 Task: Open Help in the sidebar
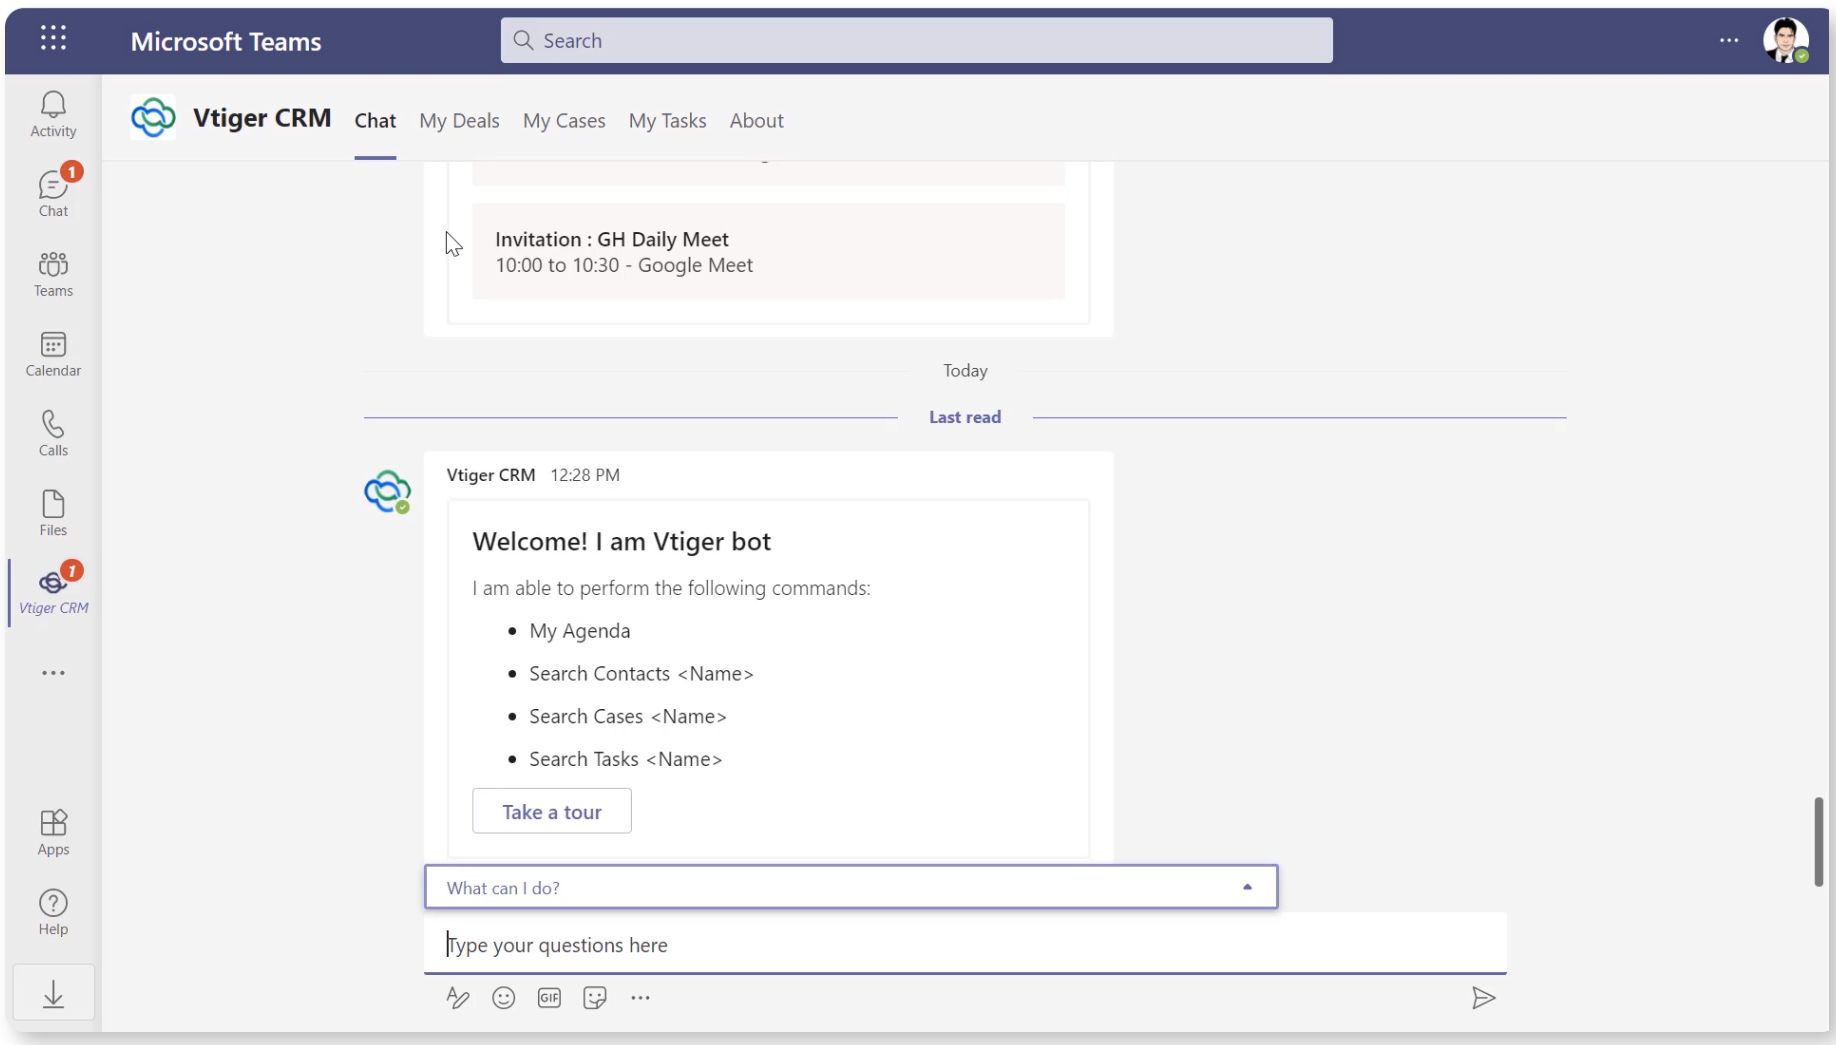(x=53, y=912)
